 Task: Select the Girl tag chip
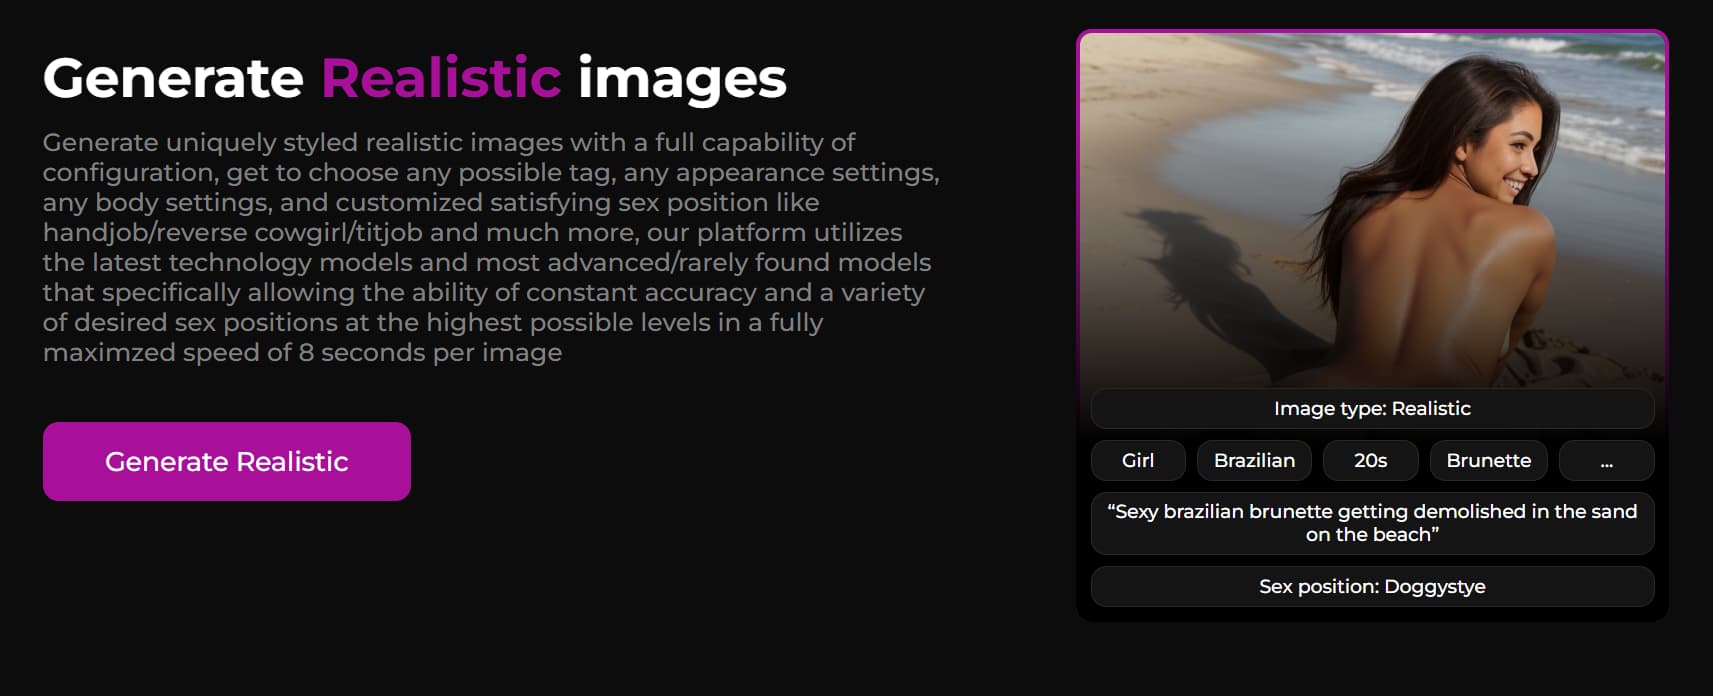[x=1138, y=460]
